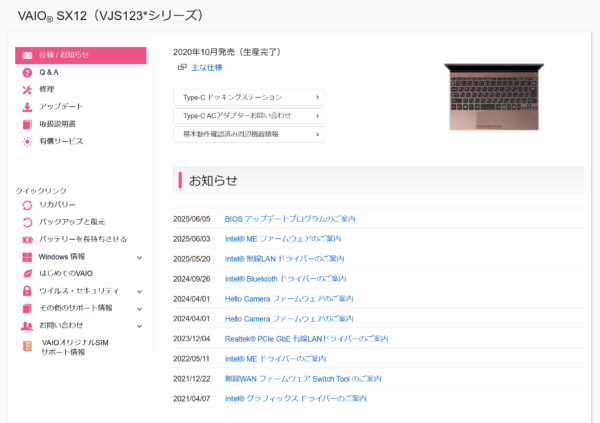The image size is (600, 423).
Task: Open the 主な仕様 link
Action: (207, 68)
